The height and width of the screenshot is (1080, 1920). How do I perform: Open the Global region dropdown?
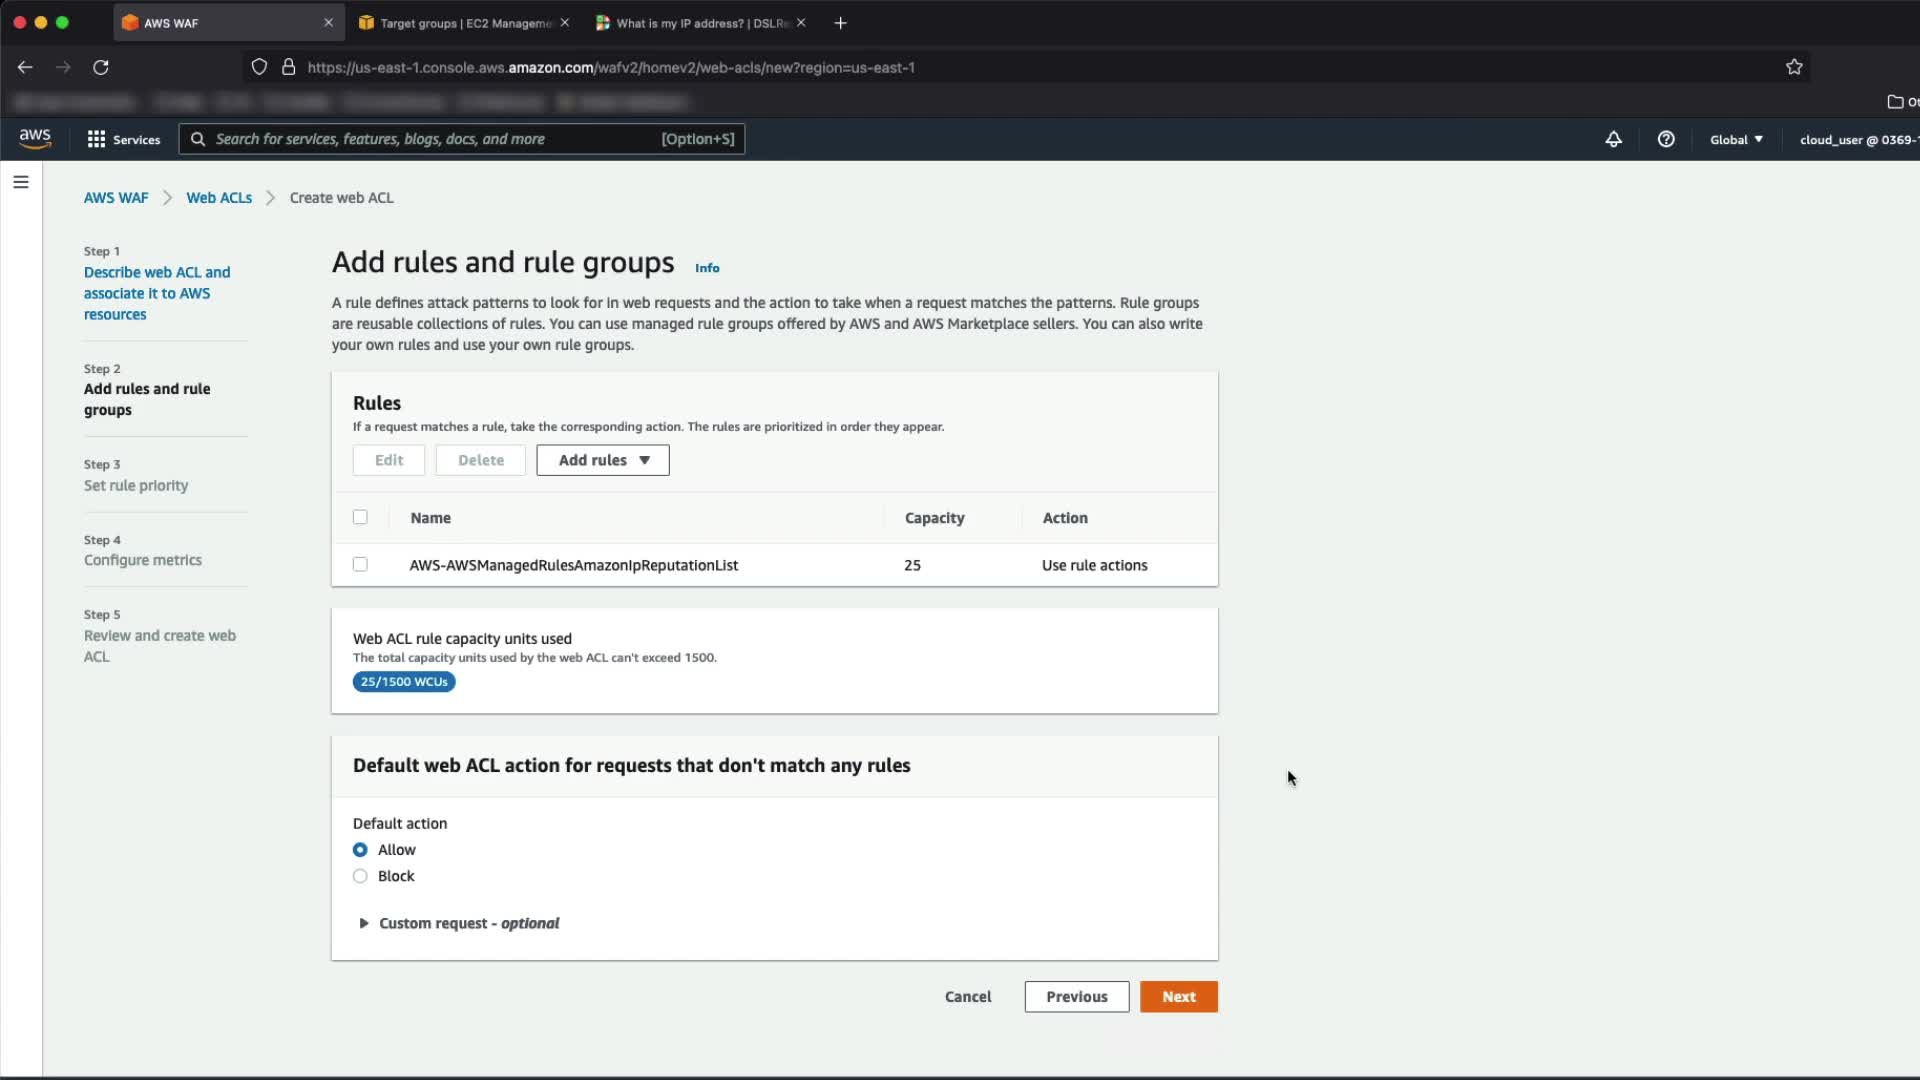click(1736, 139)
